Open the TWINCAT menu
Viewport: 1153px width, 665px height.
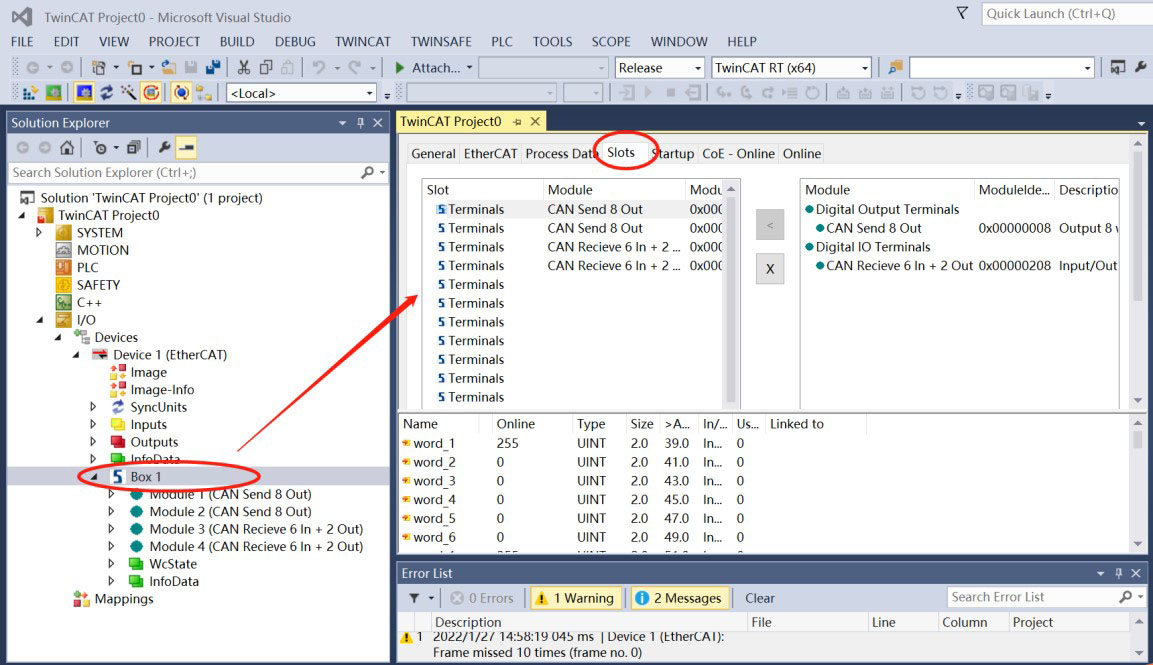pos(363,42)
